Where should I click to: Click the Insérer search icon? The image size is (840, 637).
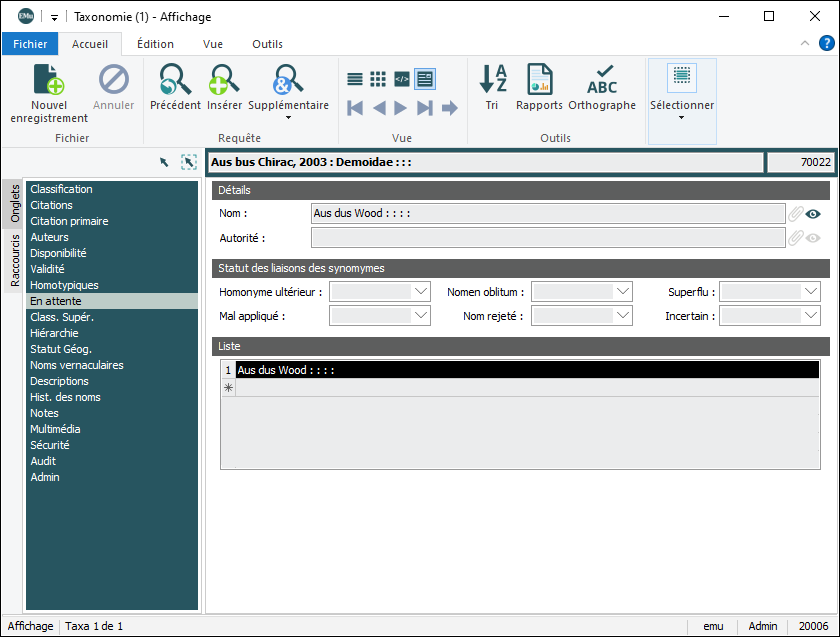pos(224,80)
